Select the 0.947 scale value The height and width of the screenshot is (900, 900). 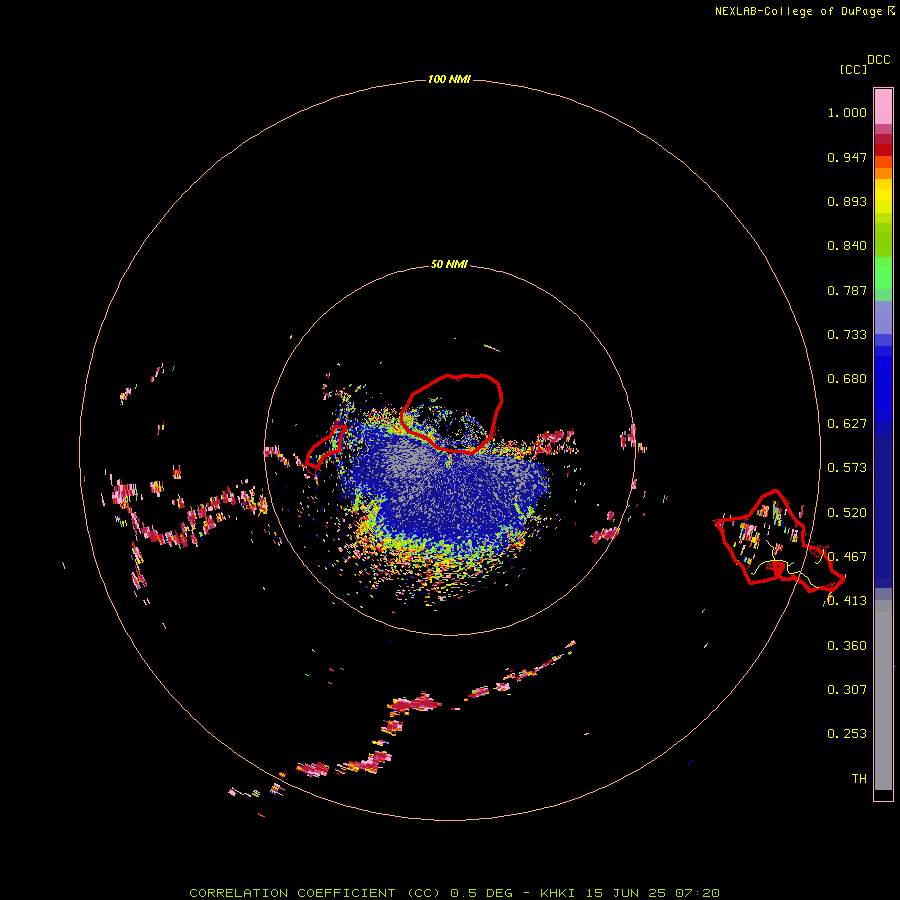[847, 157]
